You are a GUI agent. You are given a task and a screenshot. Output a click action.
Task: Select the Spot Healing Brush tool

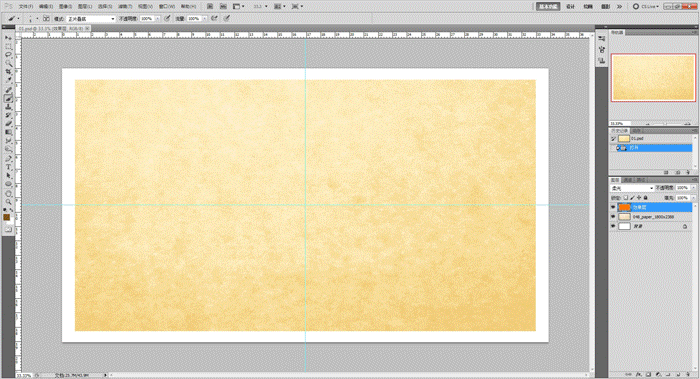coord(8,90)
